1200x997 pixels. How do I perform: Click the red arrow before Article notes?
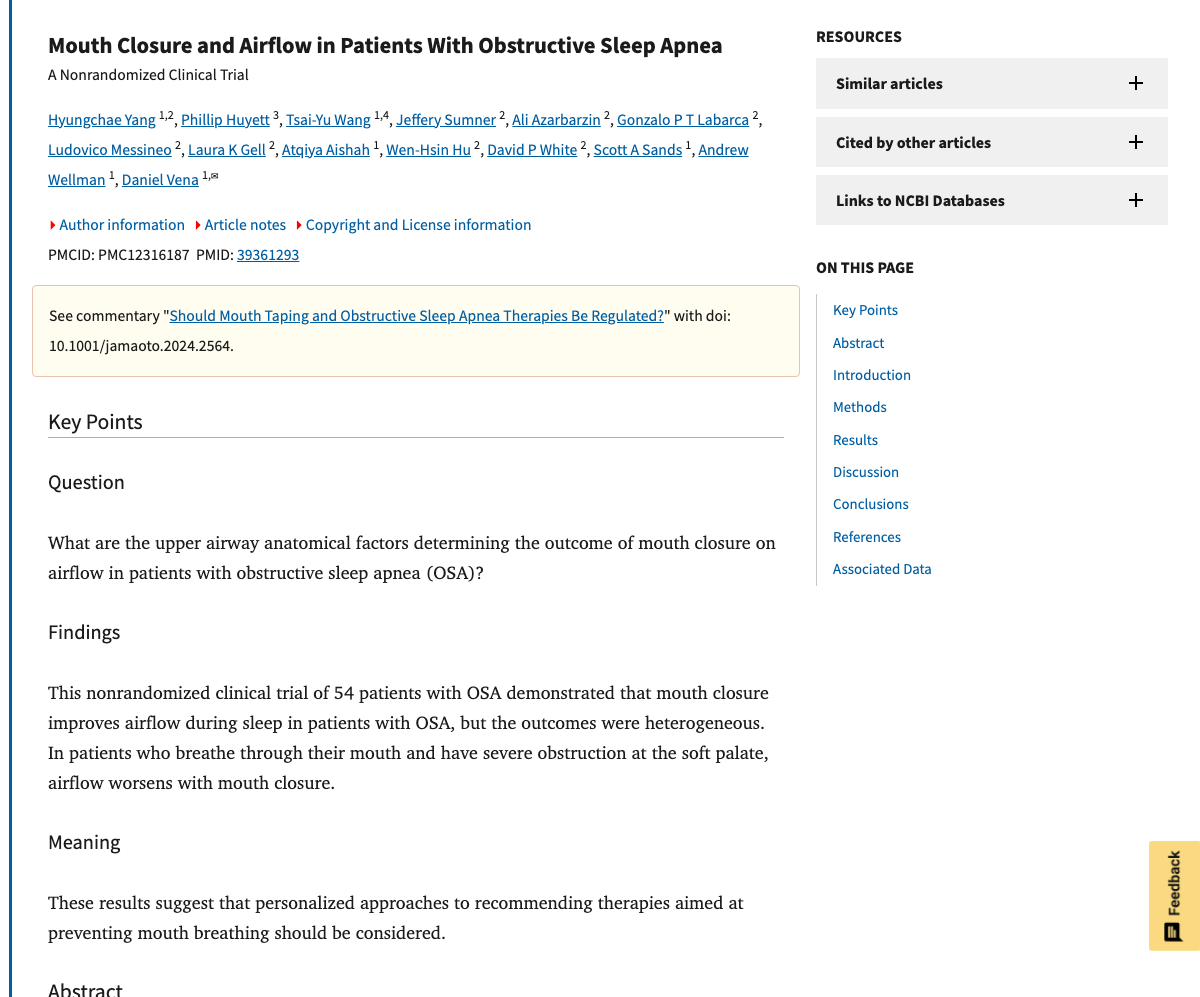coord(198,225)
